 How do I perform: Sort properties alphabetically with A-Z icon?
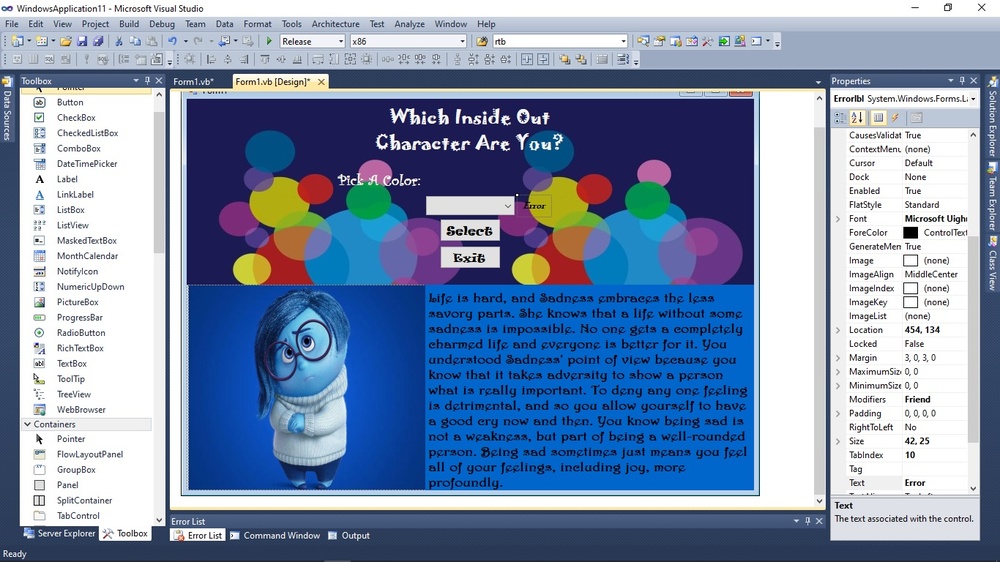[858, 118]
